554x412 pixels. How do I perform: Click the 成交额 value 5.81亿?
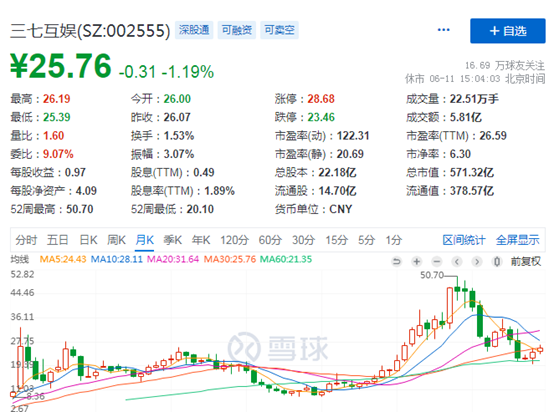tap(466, 117)
